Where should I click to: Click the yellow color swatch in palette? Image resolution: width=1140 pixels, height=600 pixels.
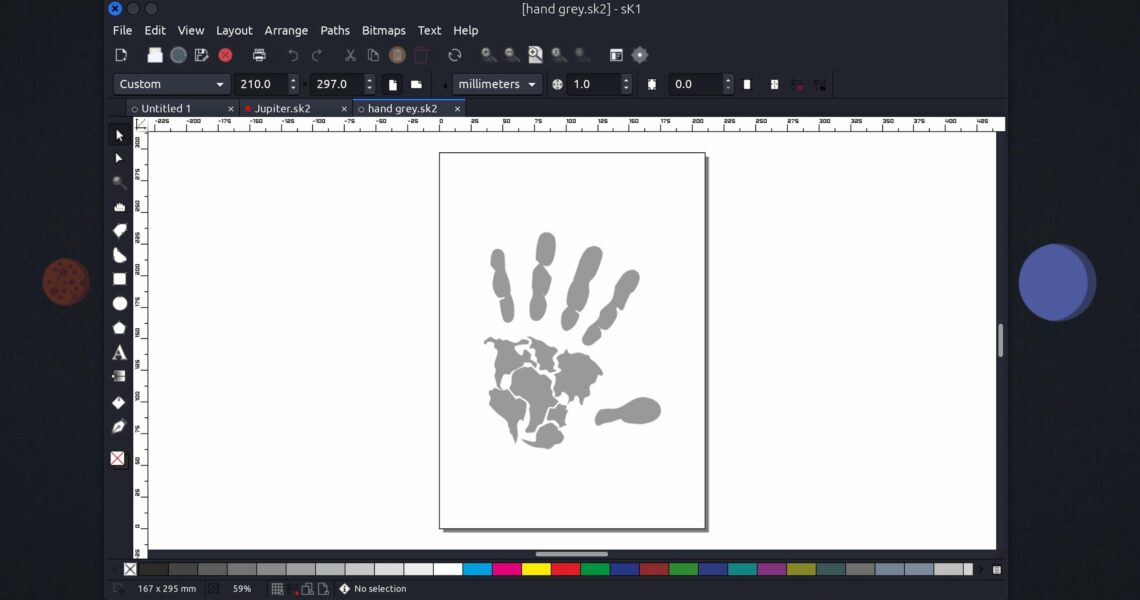pos(536,569)
